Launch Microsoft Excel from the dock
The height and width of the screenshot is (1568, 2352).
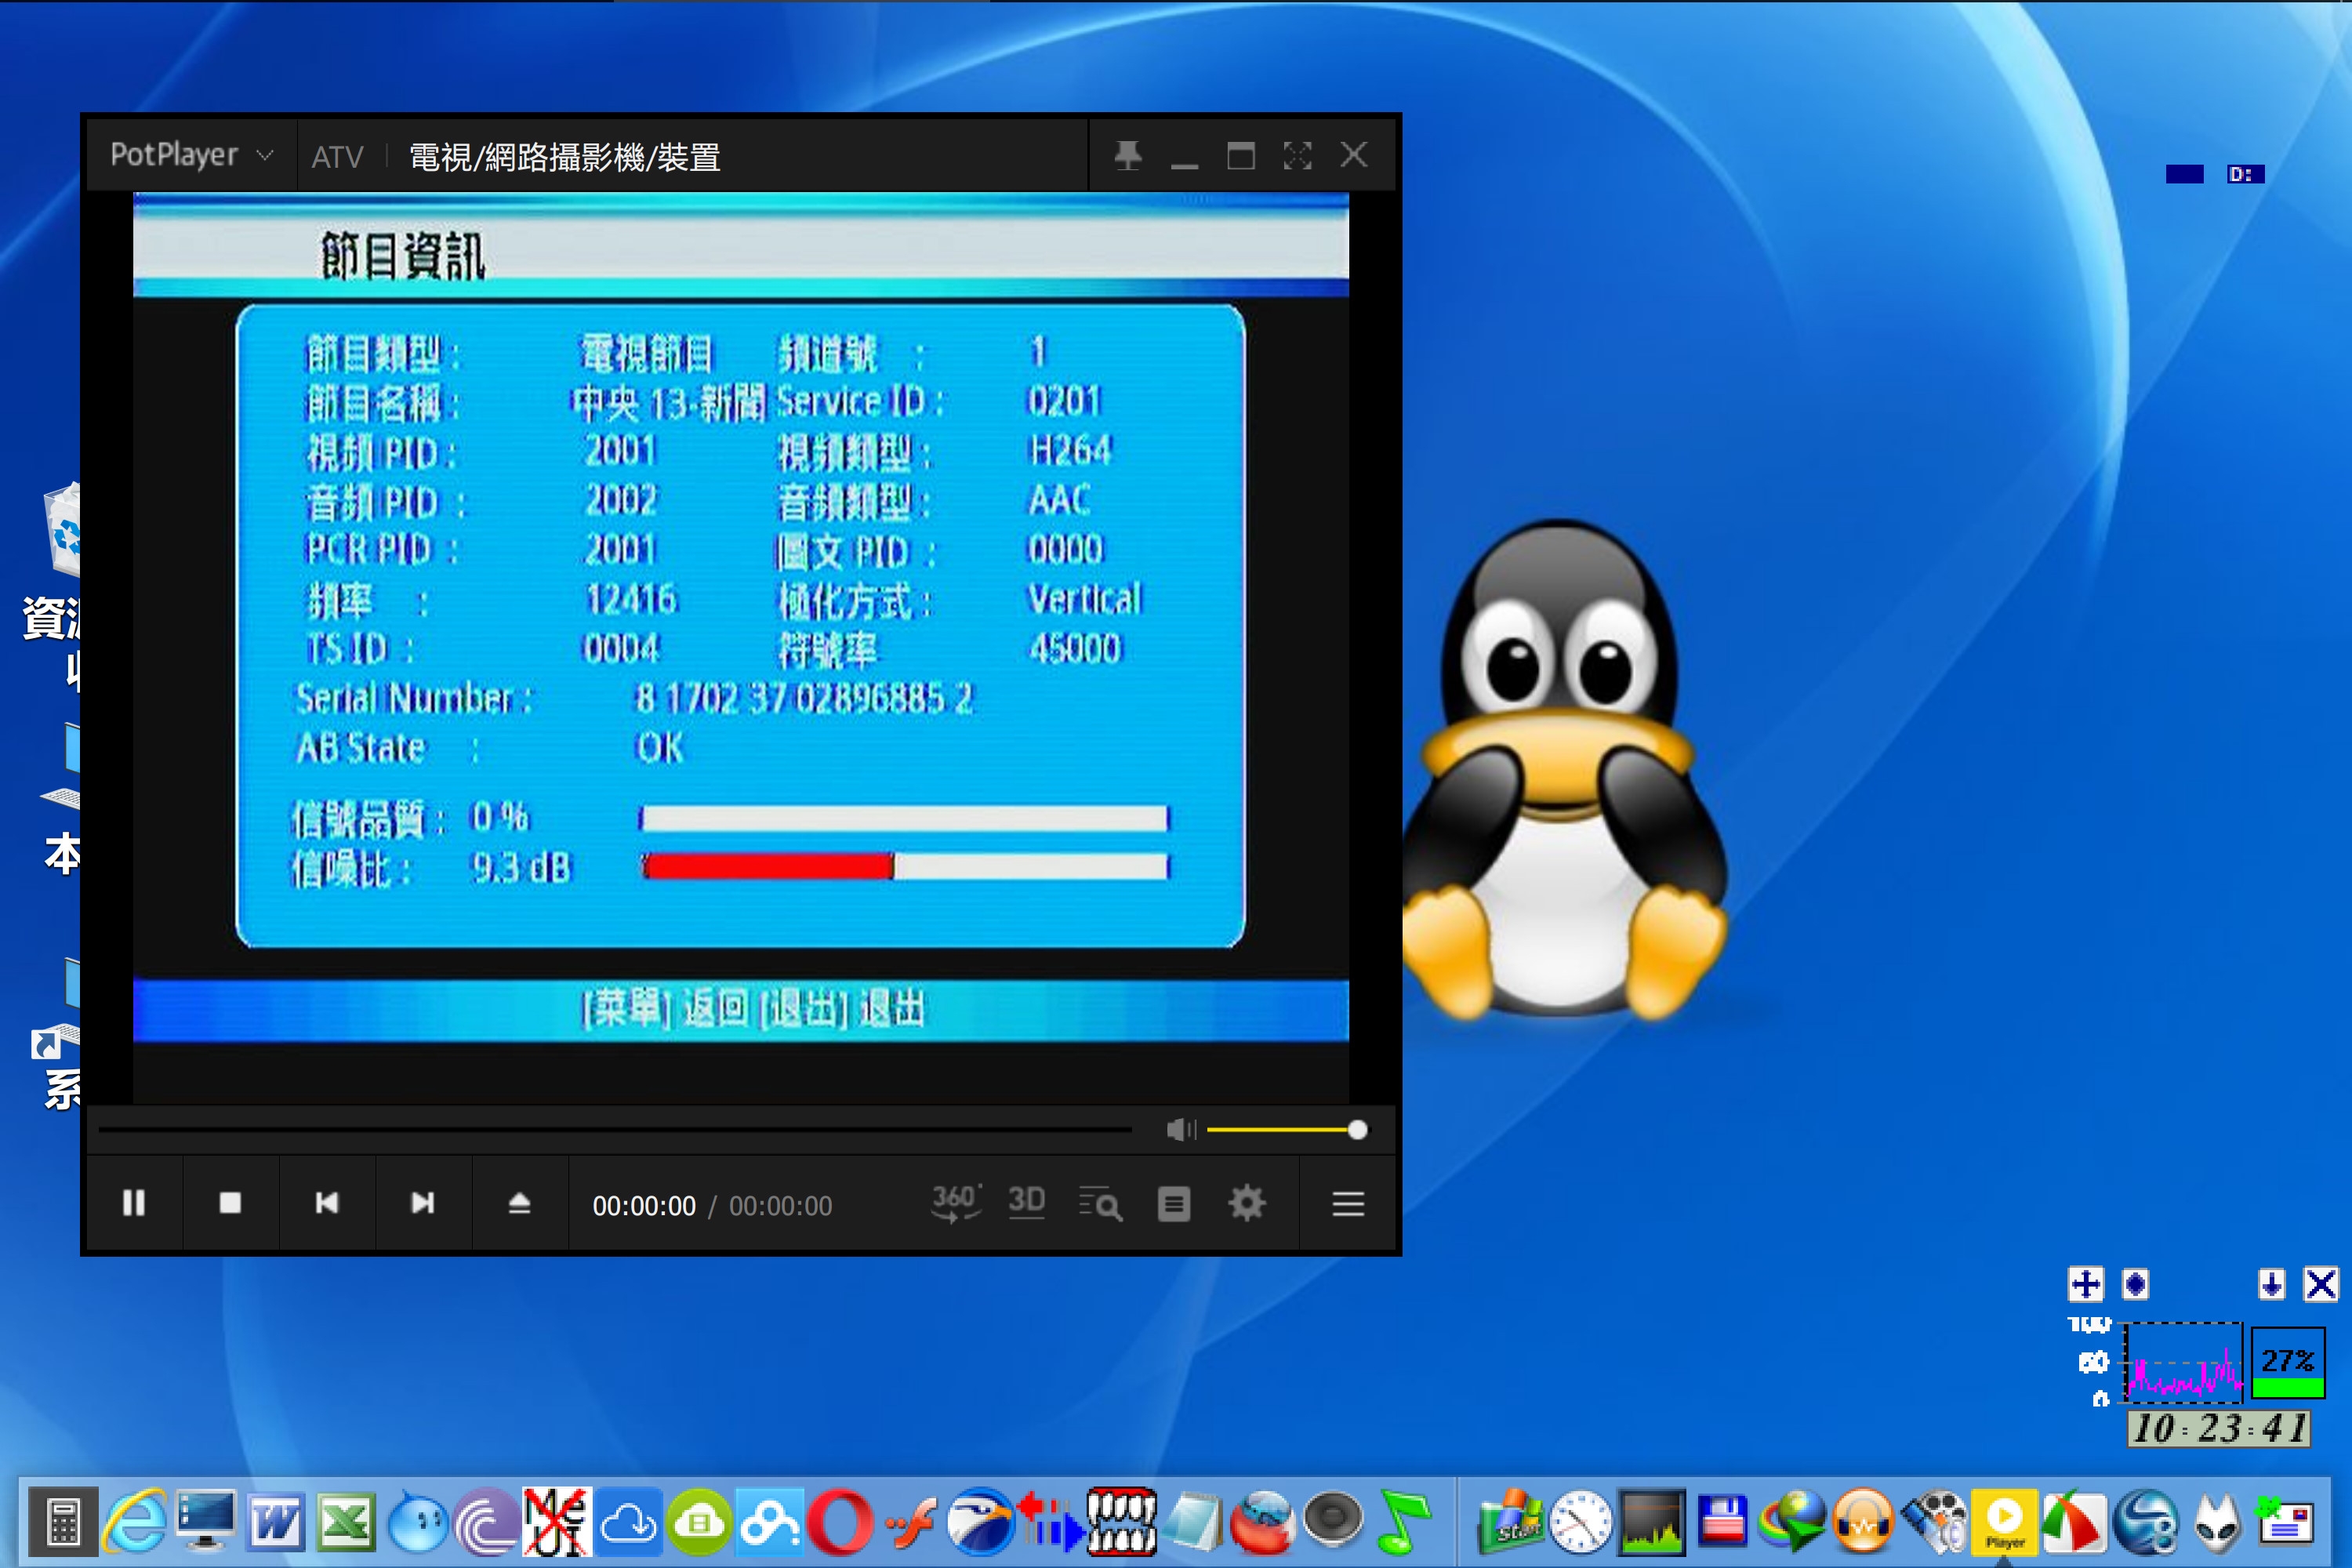346,1522
